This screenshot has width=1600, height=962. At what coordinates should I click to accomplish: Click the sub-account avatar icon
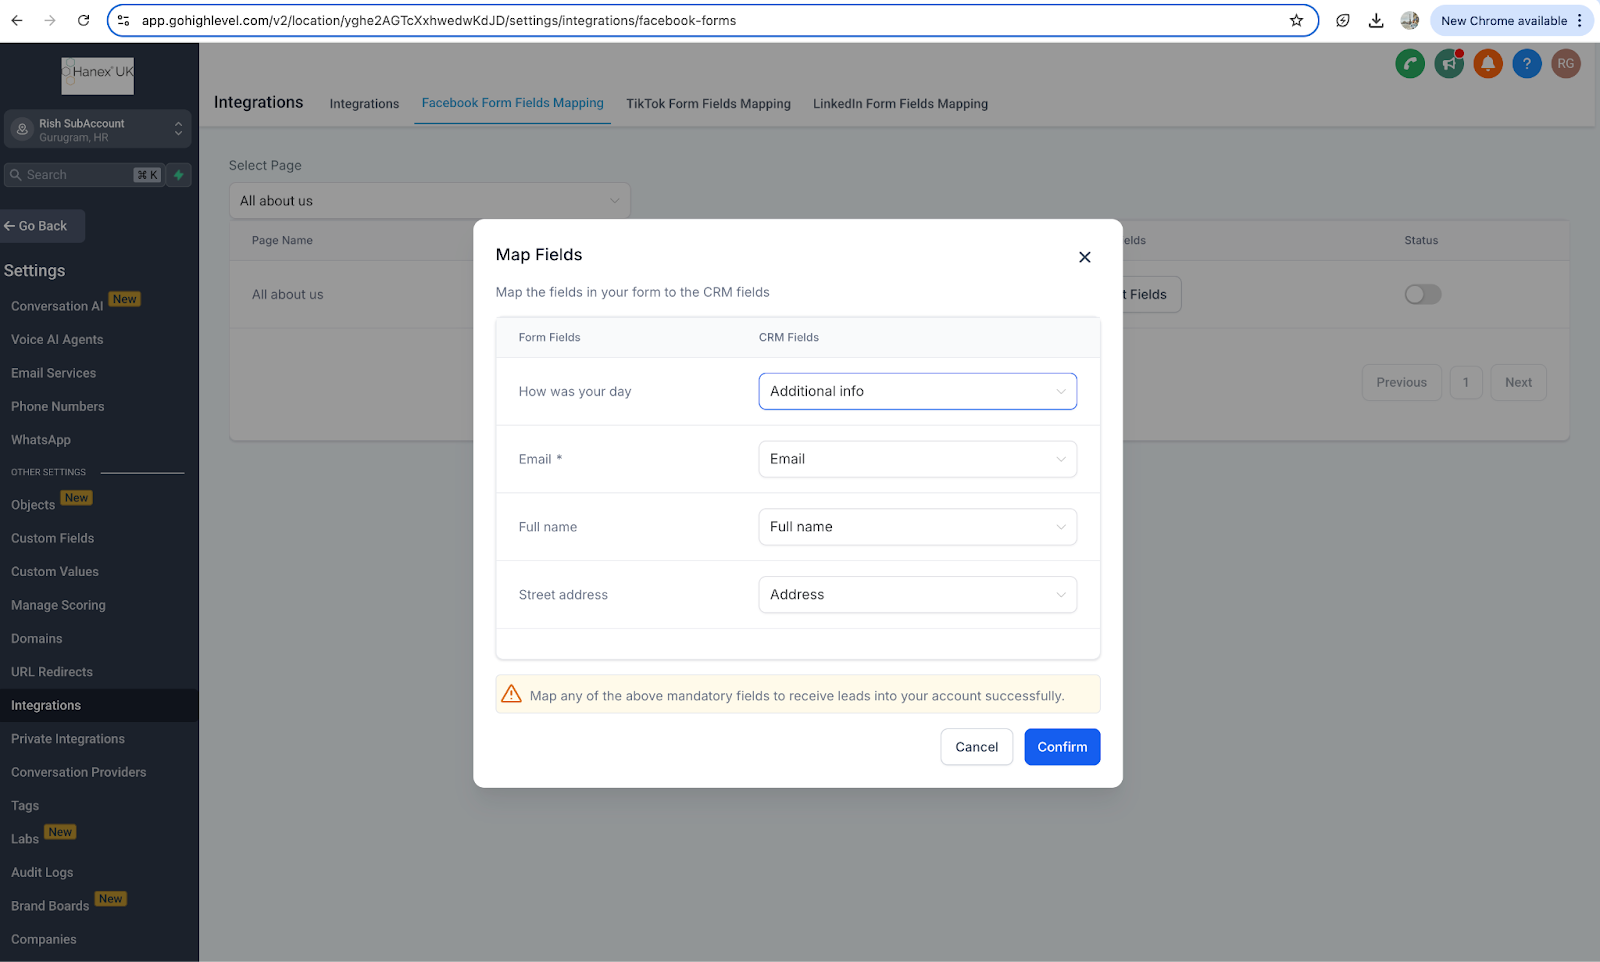(x=22, y=130)
